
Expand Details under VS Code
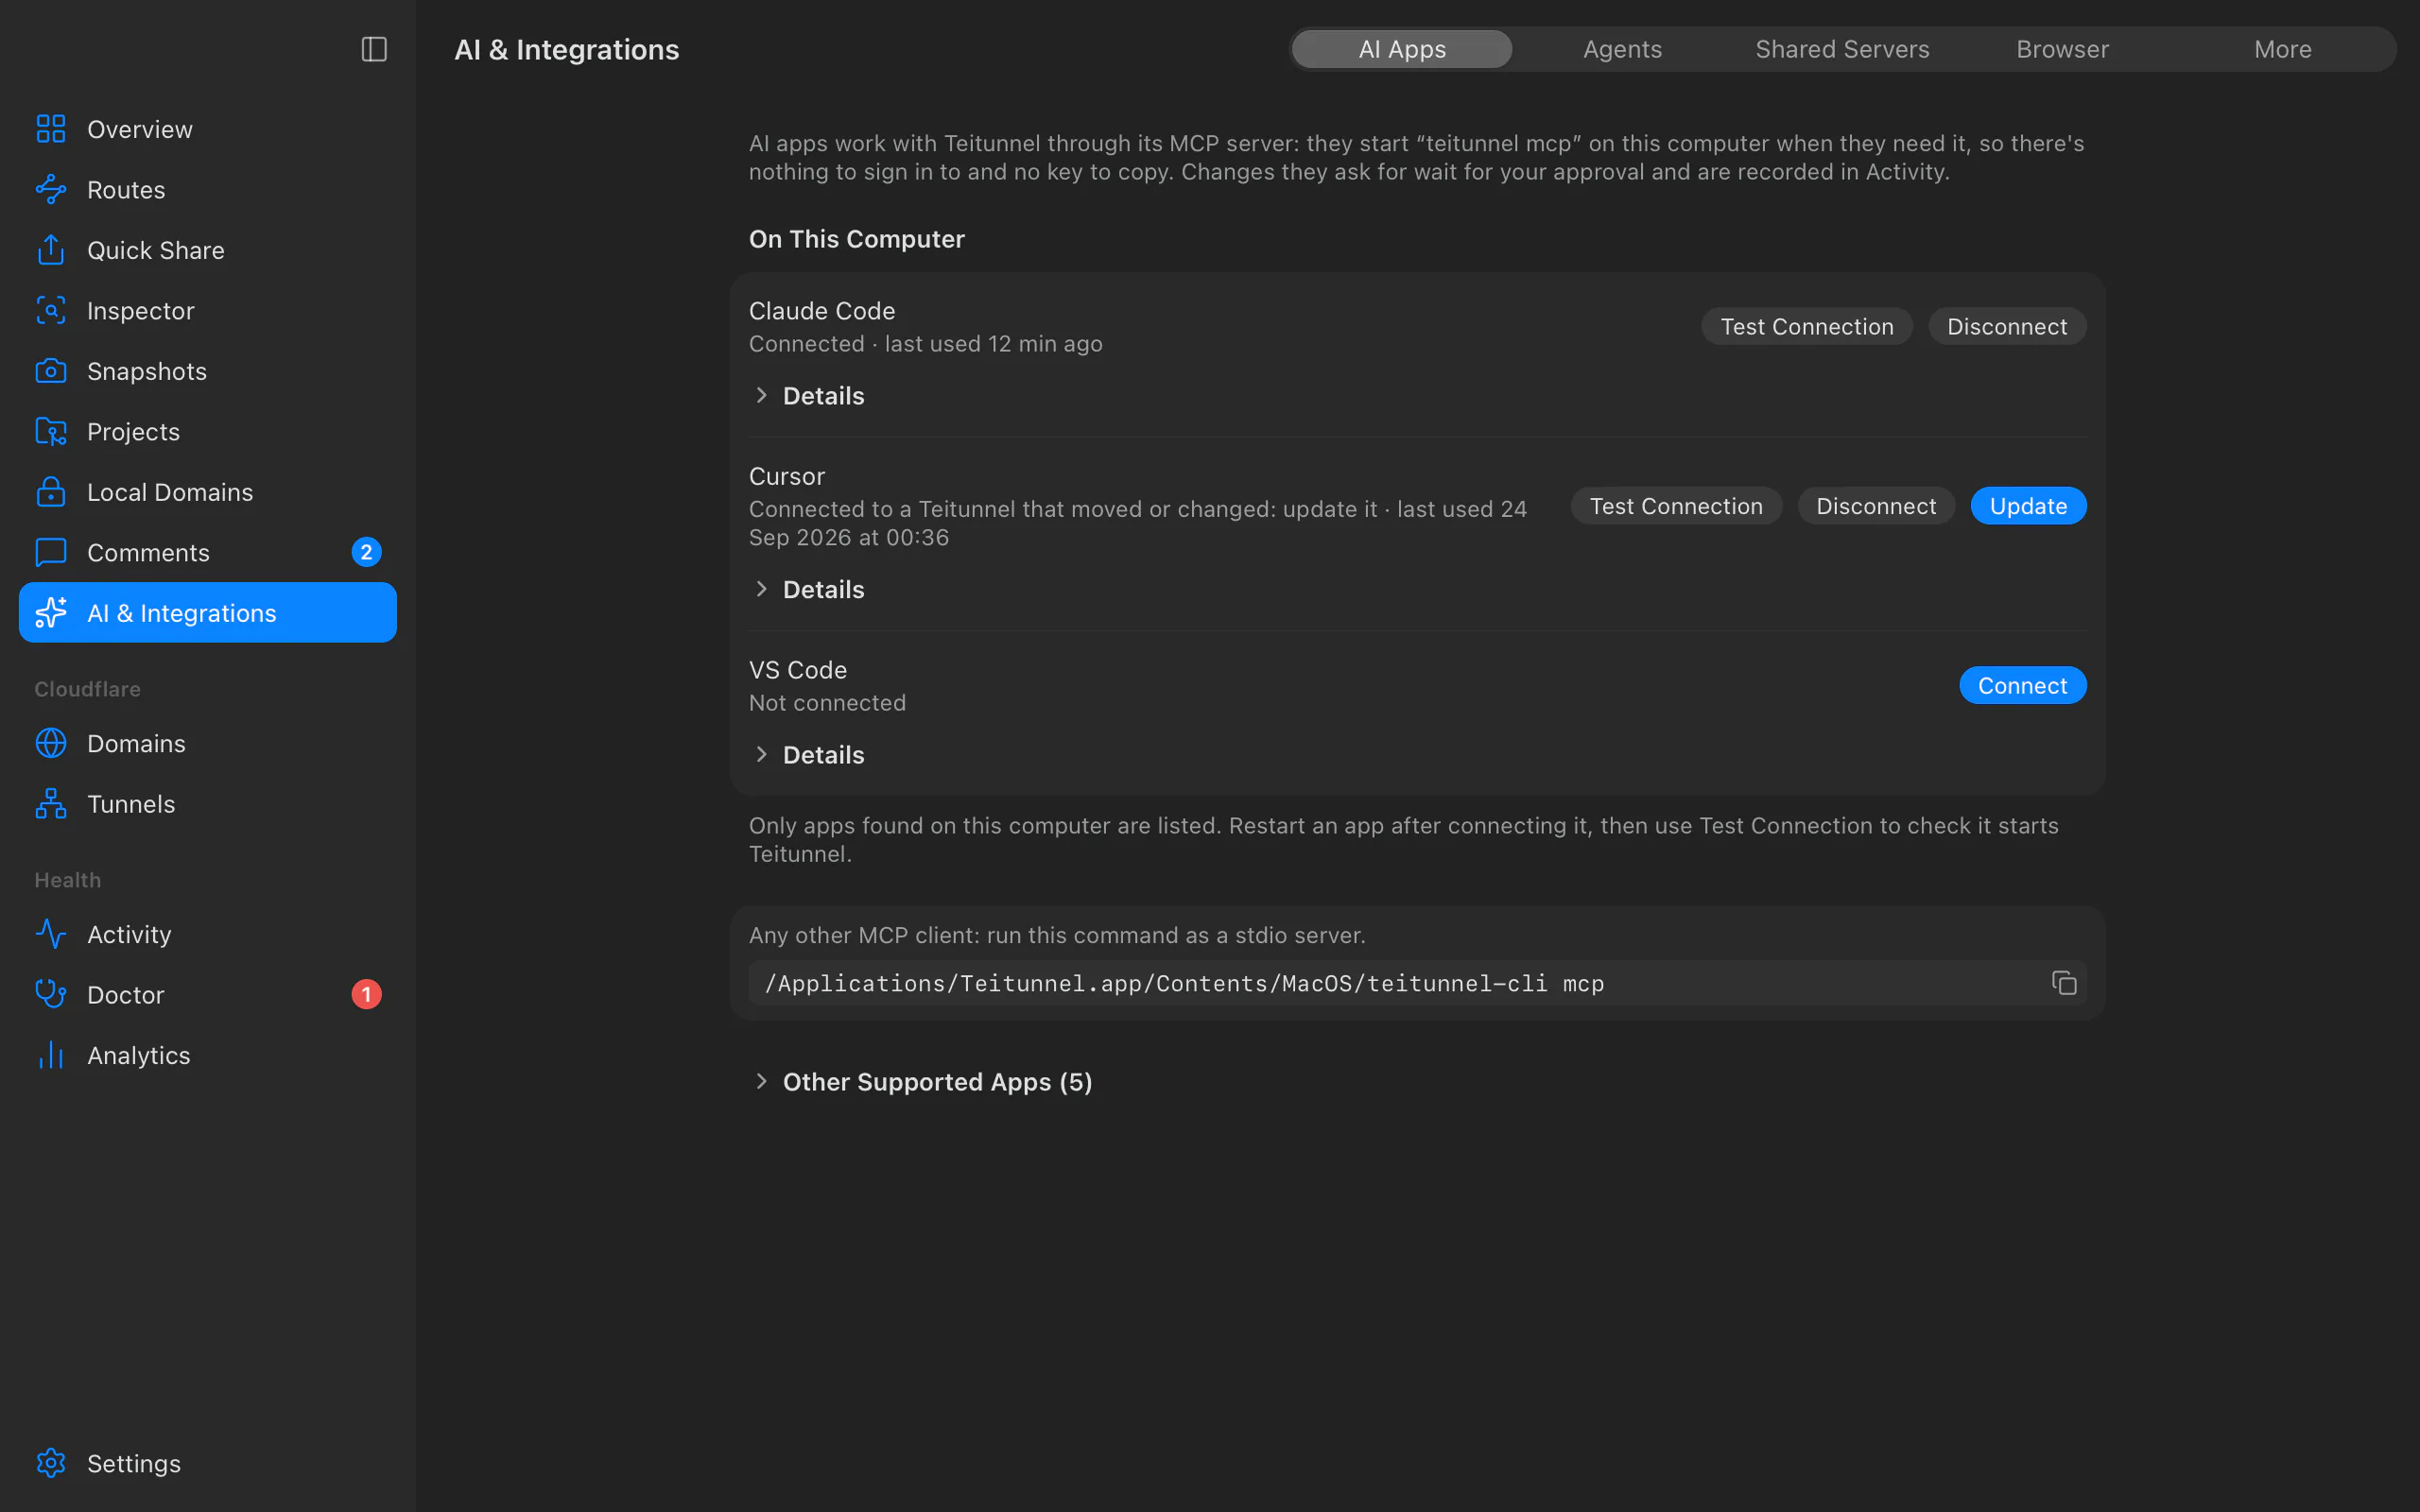(808, 755)
